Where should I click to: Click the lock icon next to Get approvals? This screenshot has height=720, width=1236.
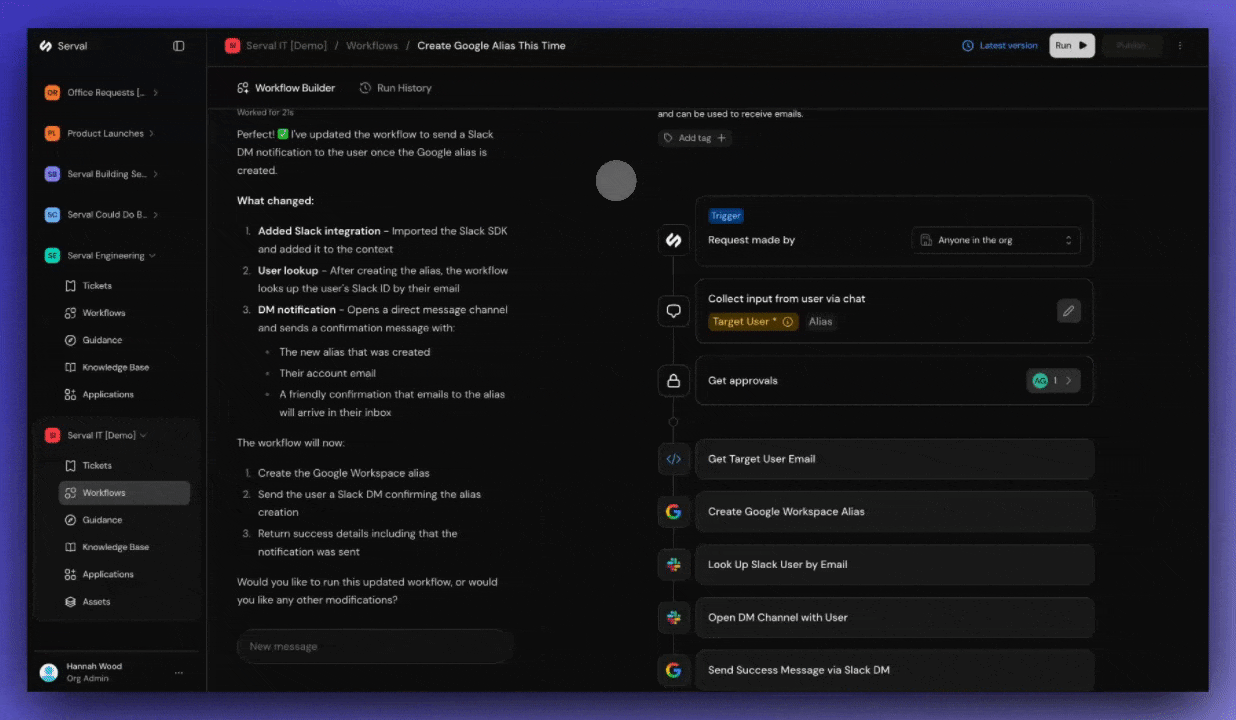(x=673, y=380)
